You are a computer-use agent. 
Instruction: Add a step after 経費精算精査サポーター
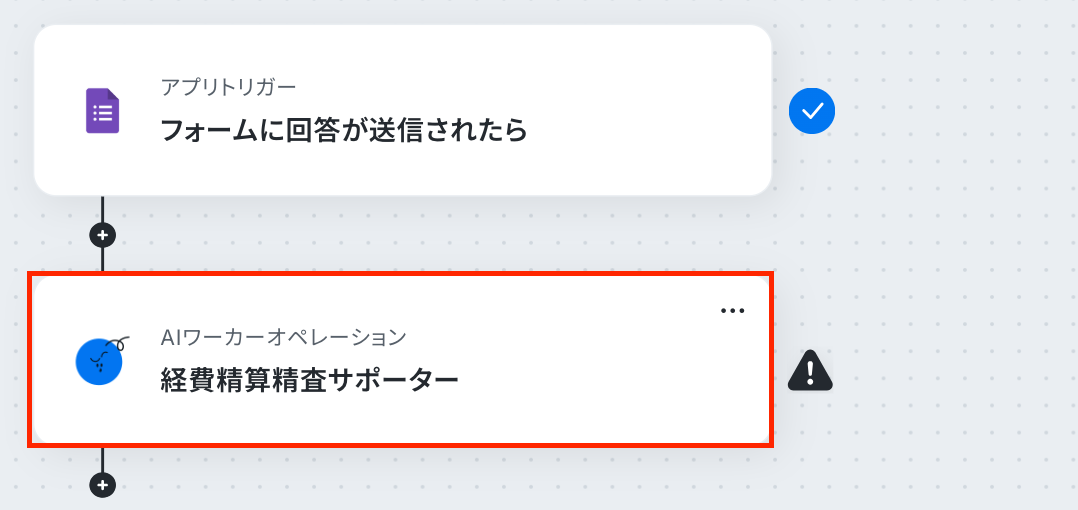pyautogui.click(x=102, y=485)
